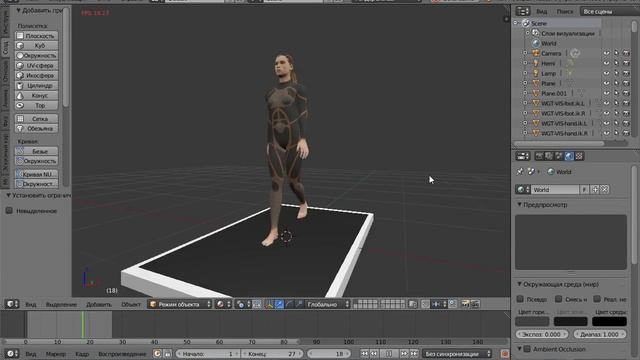
Task: Enable the Псевдо sky checkbox
Action: (520, 299)
